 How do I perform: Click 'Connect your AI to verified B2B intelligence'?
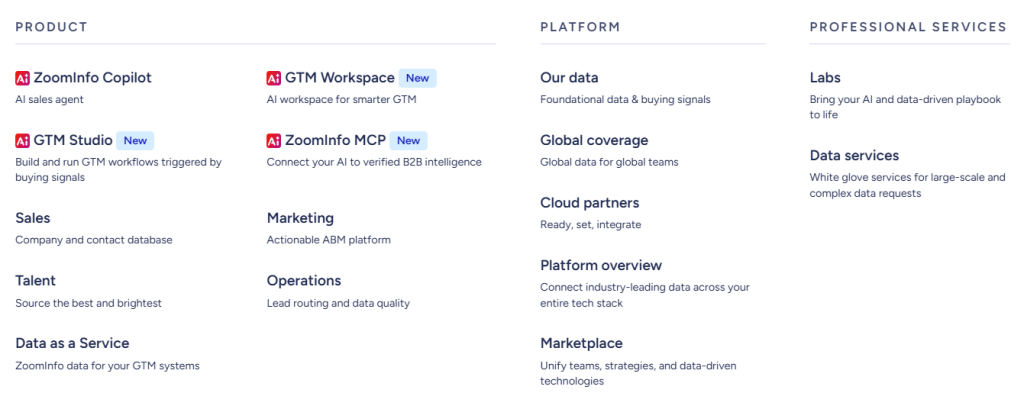click(374, 162)
